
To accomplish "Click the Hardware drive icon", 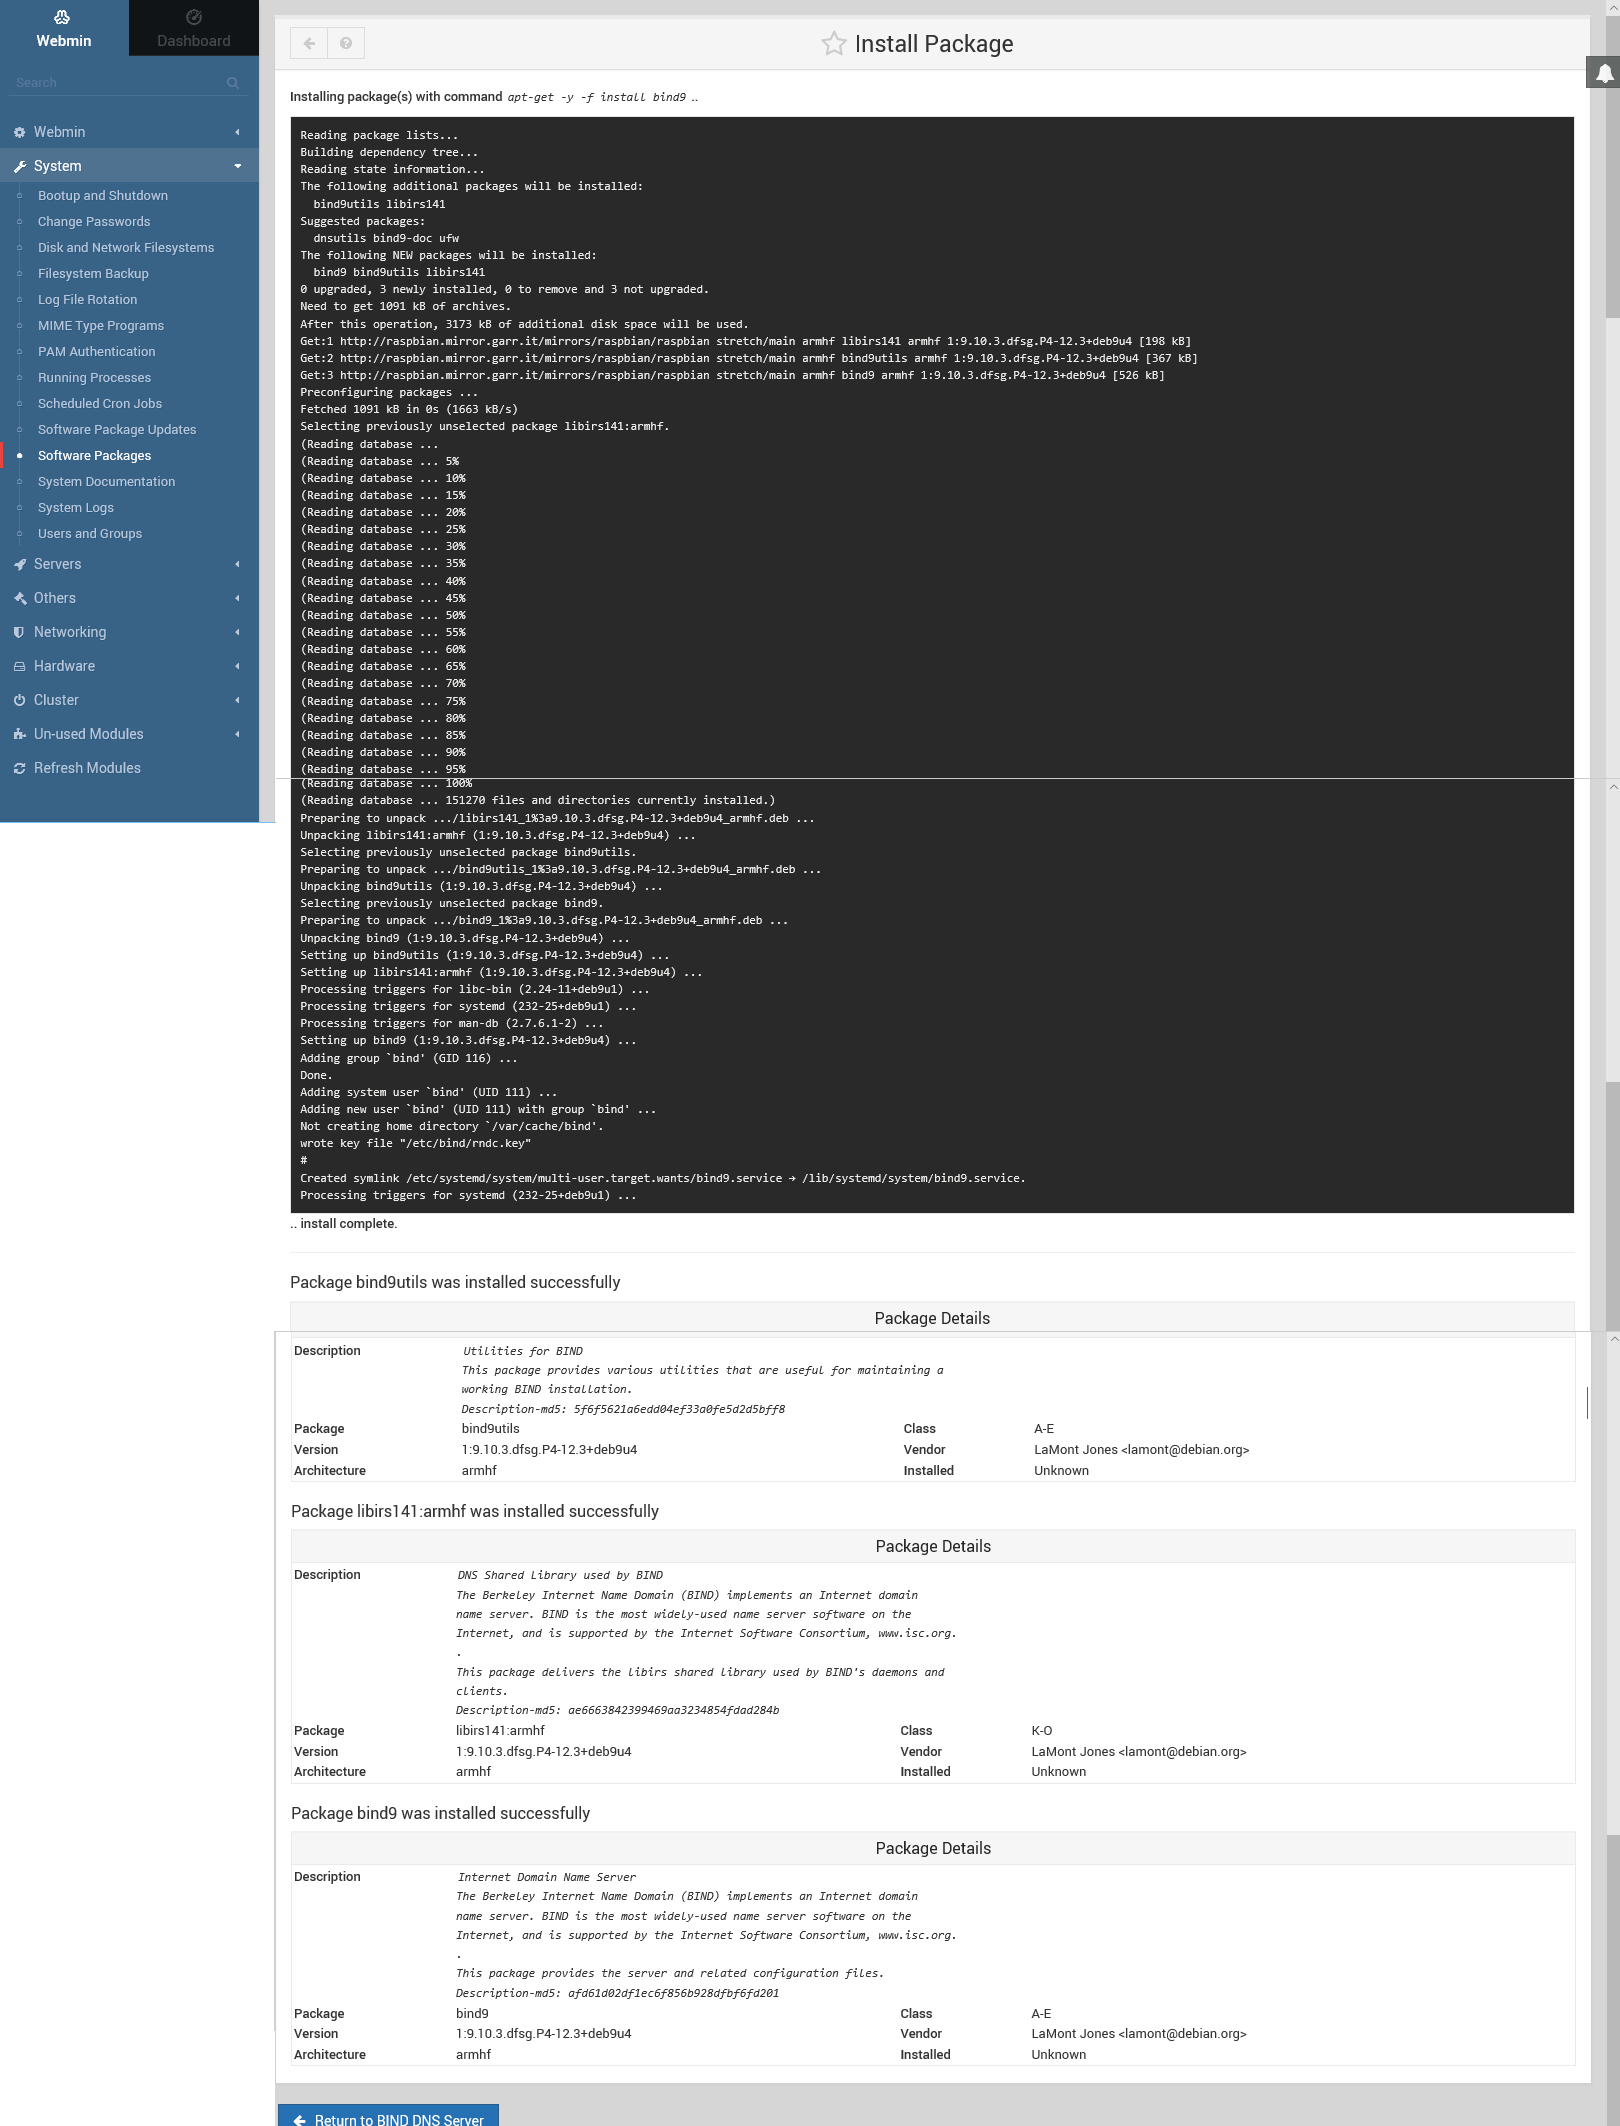I will pyautogui.click(x=19, y=666).
